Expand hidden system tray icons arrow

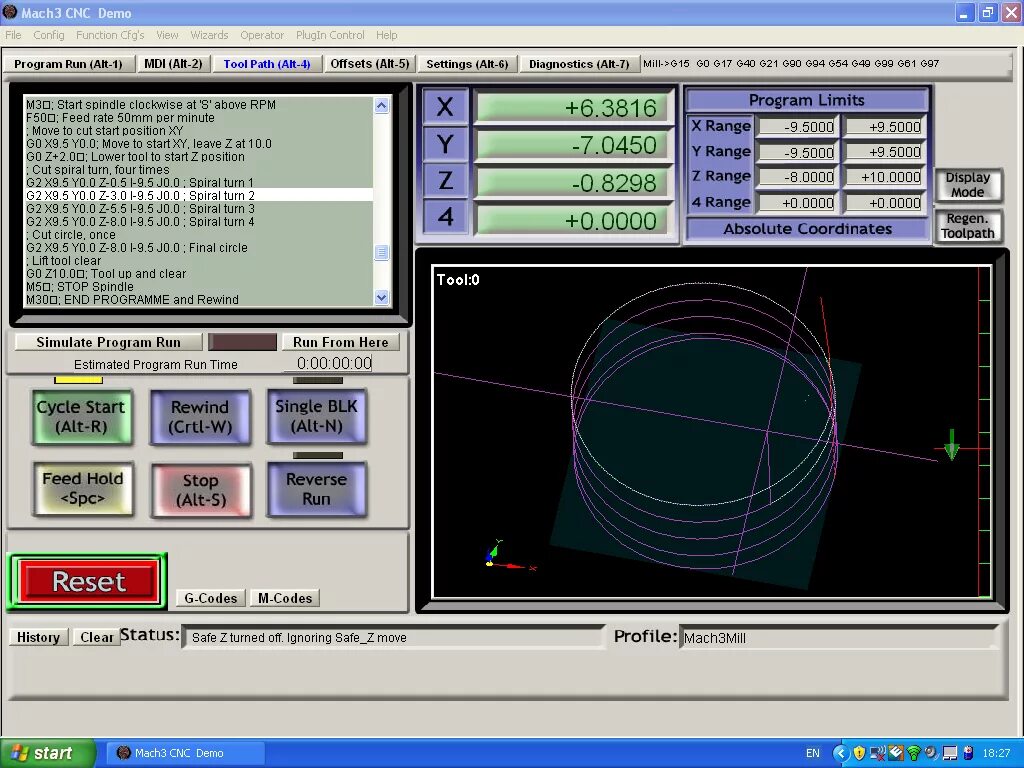[x=841, y=753]
